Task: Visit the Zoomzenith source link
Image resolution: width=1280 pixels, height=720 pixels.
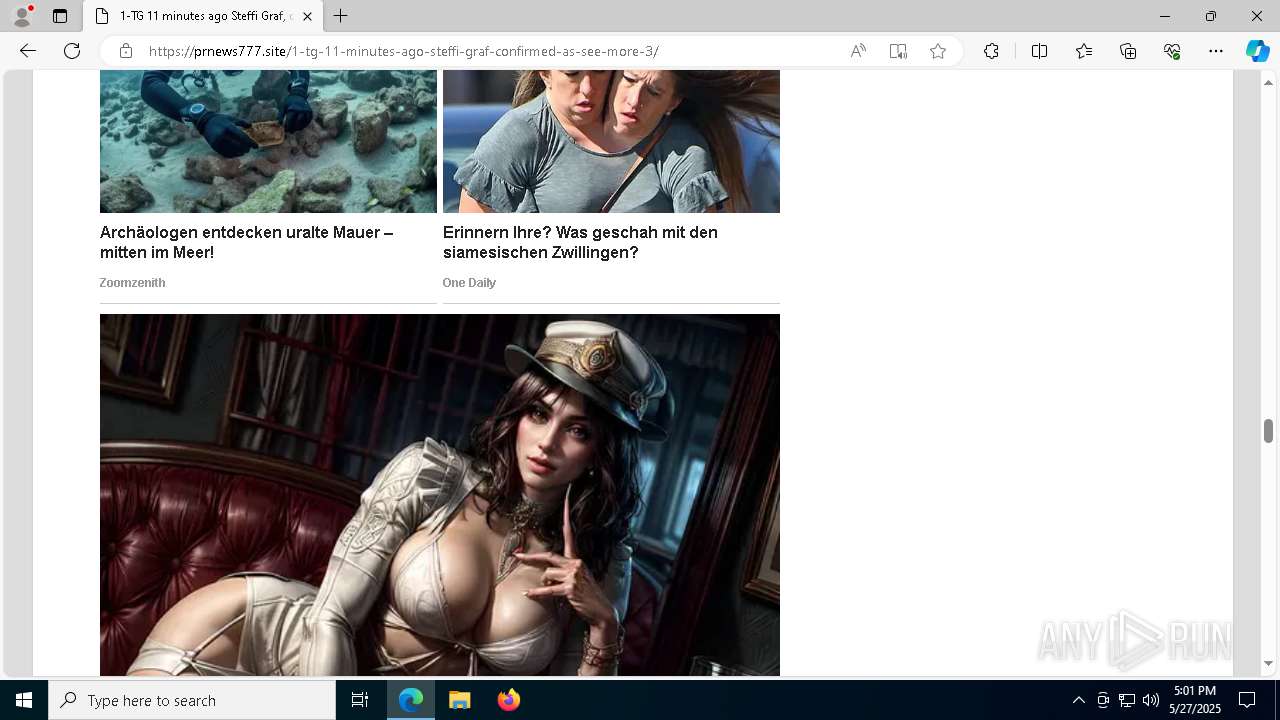Action: click(x=132, y=283)
